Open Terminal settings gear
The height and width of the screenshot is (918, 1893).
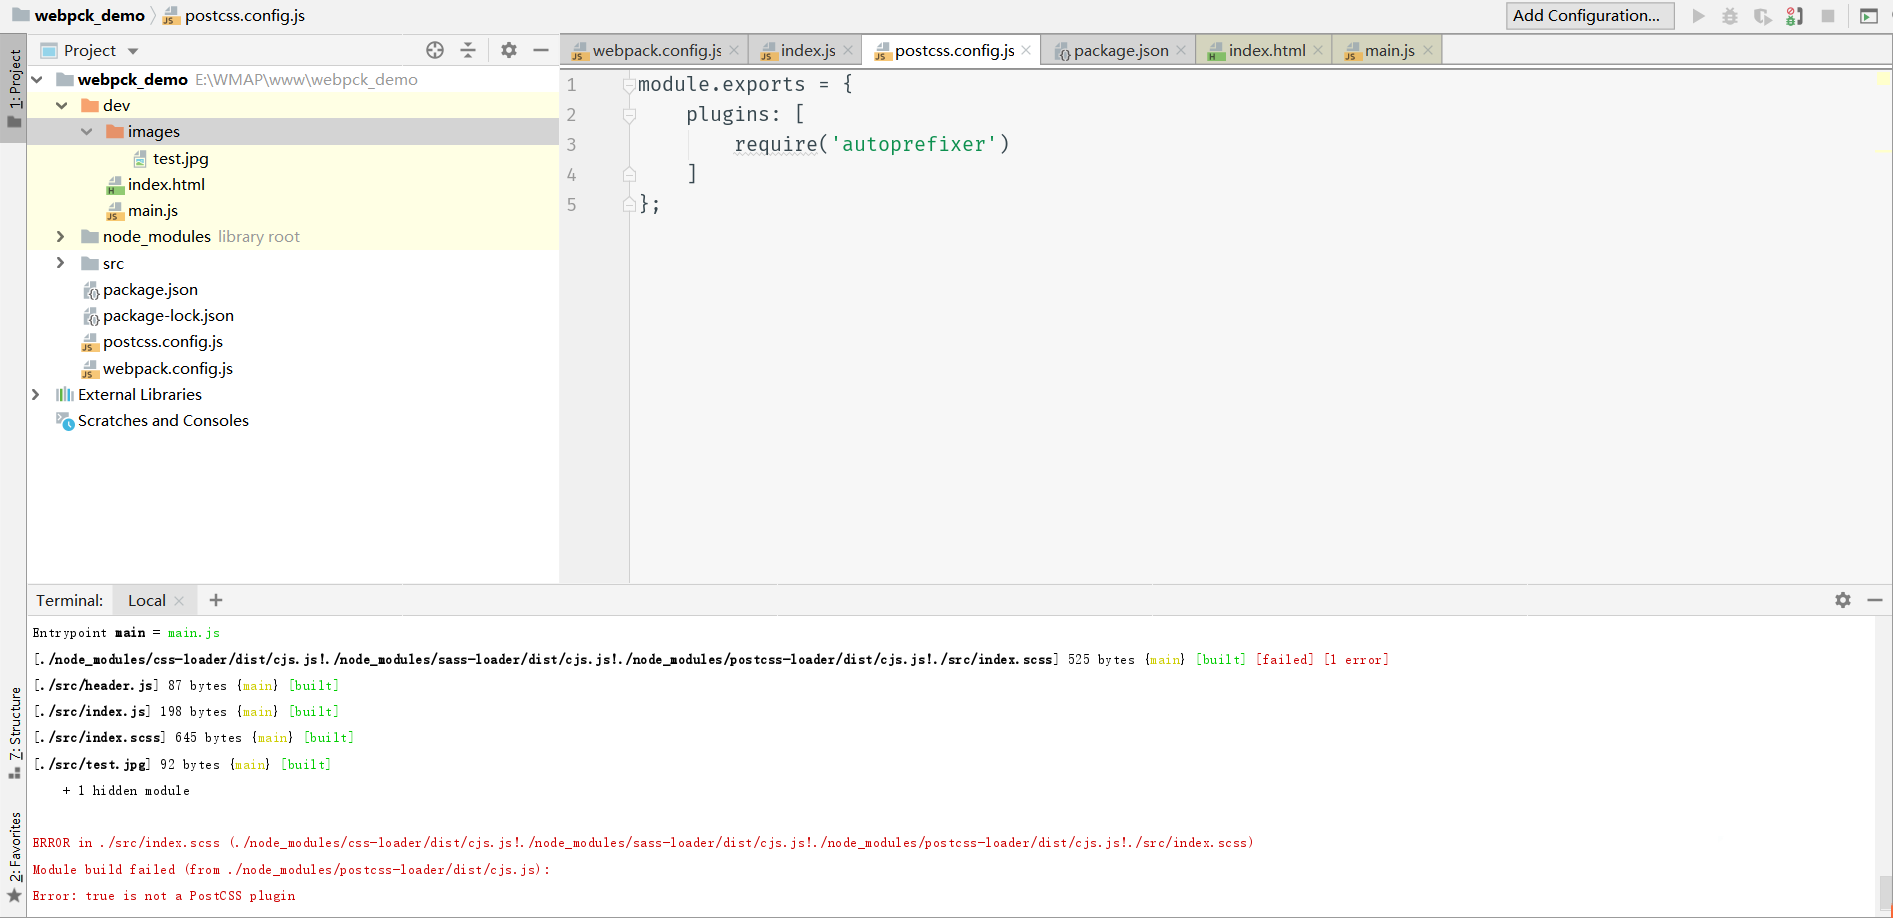point(1843,600)
